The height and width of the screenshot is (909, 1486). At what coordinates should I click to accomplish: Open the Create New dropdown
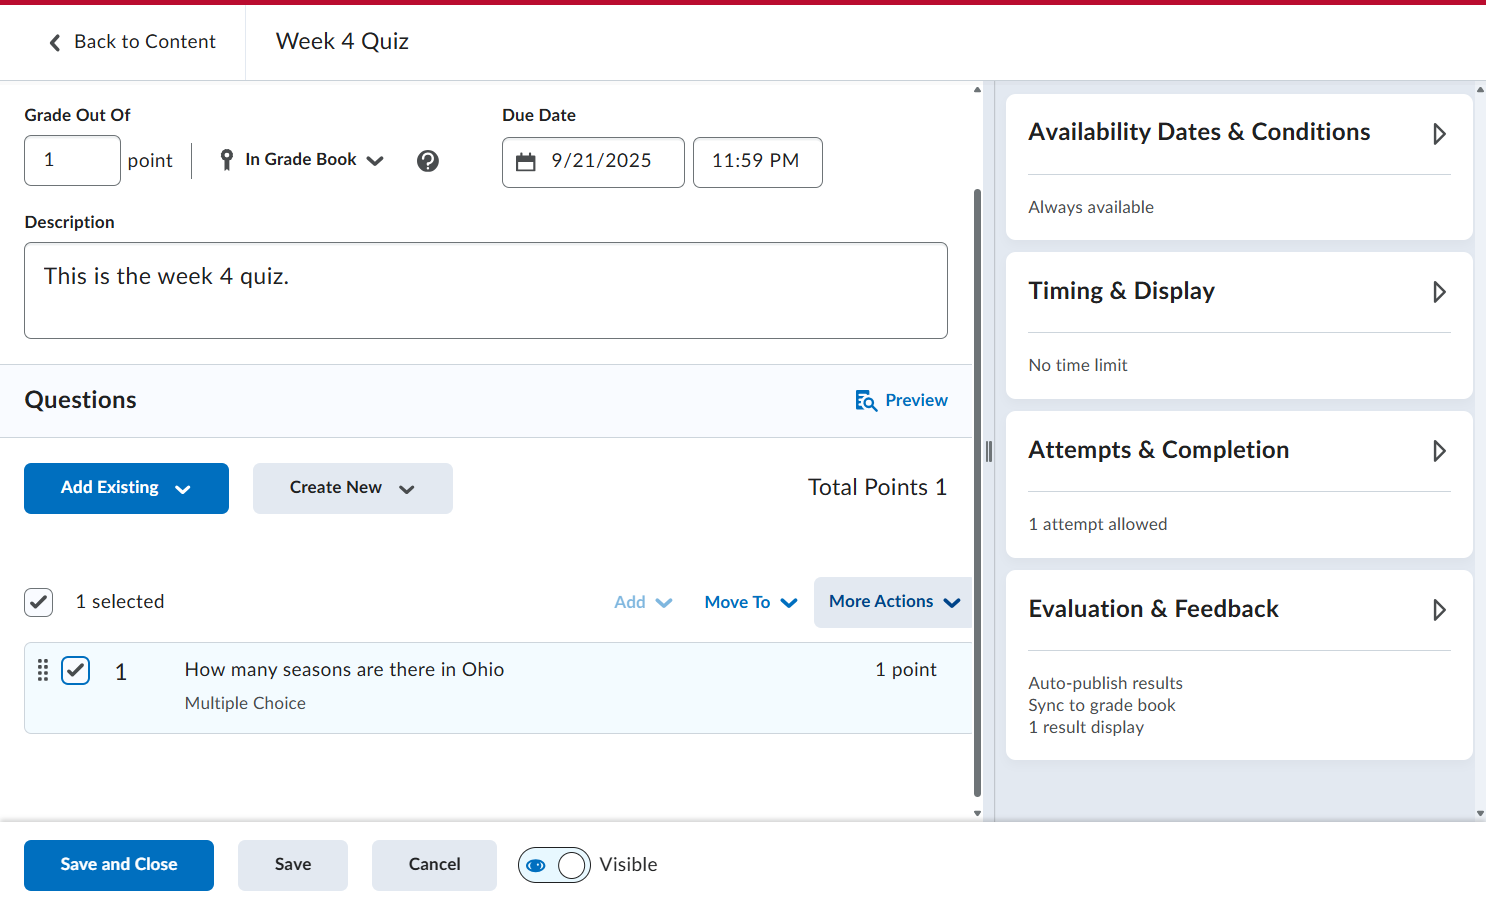coord(353,488)
